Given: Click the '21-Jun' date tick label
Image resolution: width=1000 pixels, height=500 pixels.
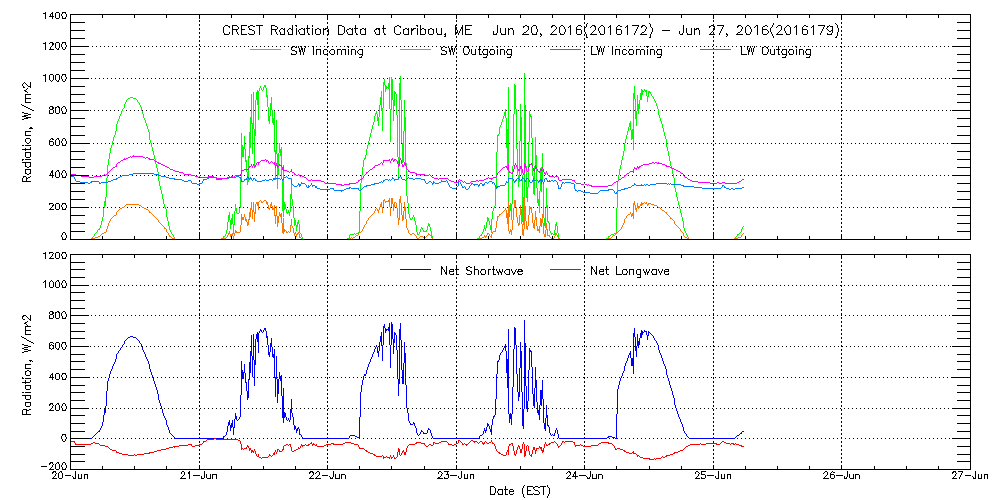Looking at the screenshot, I should coord(200,476).
